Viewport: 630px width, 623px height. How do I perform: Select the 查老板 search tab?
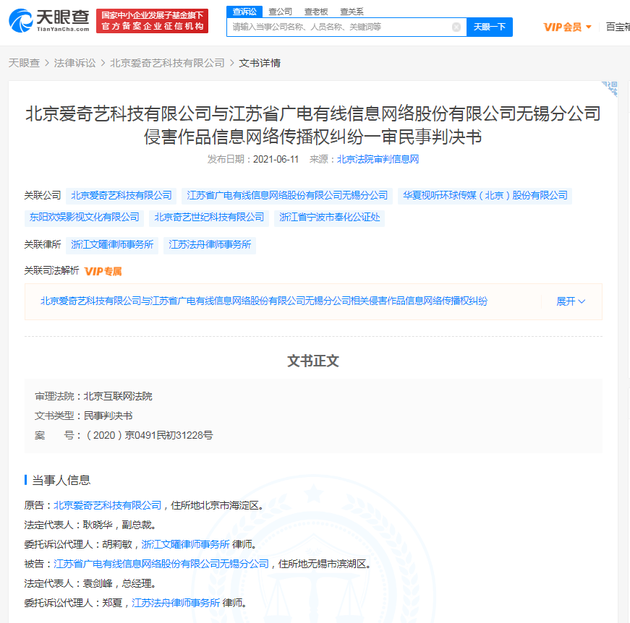pyautogui.click(x=316, y=12)
